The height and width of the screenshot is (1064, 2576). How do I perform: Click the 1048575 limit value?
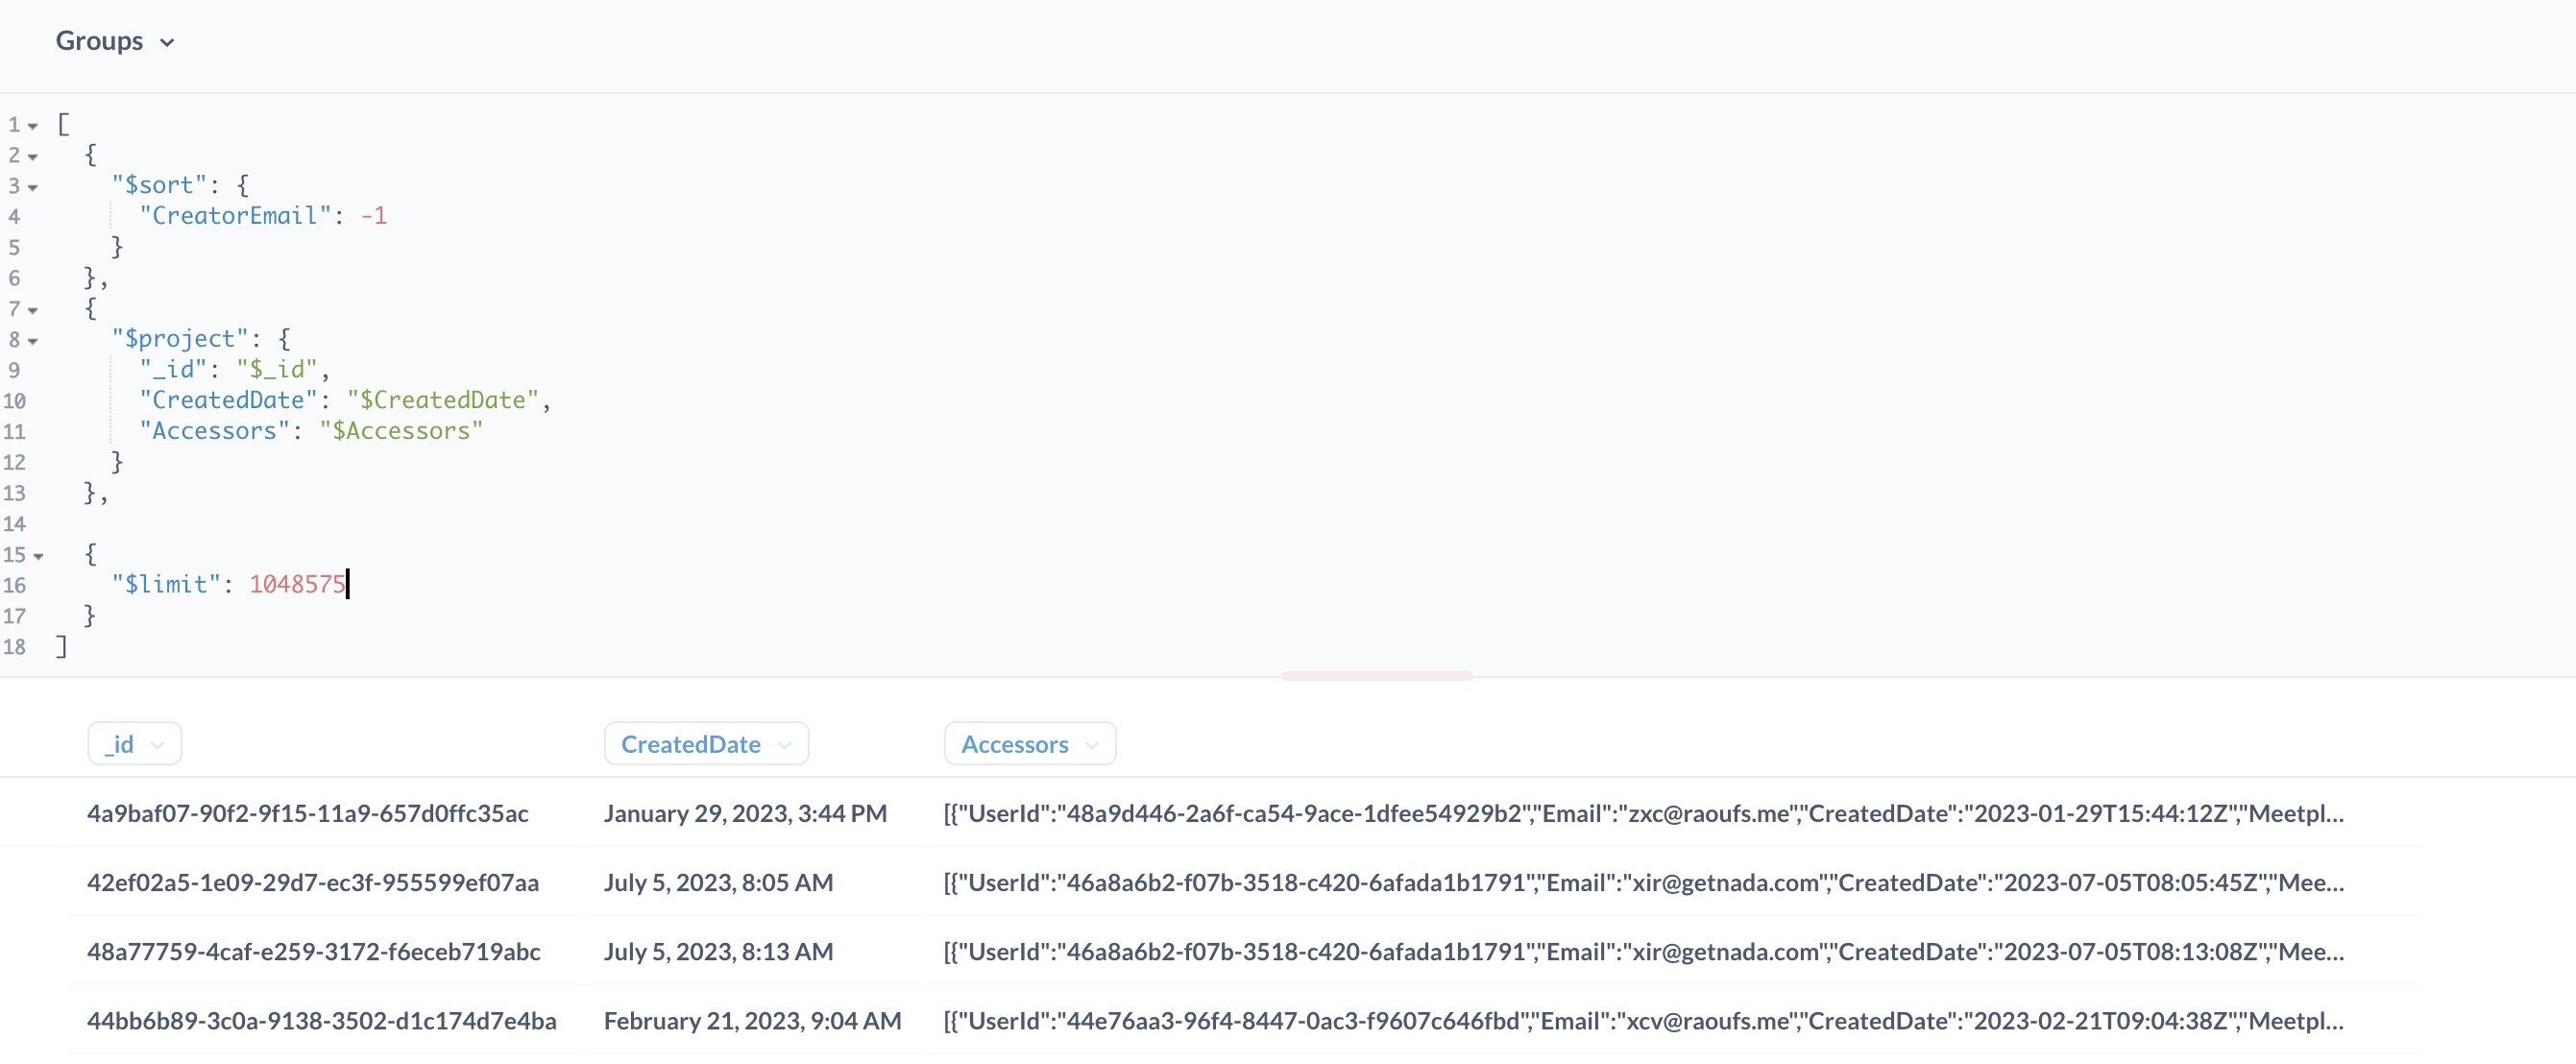pyautogui.click(x=297, y=585)
